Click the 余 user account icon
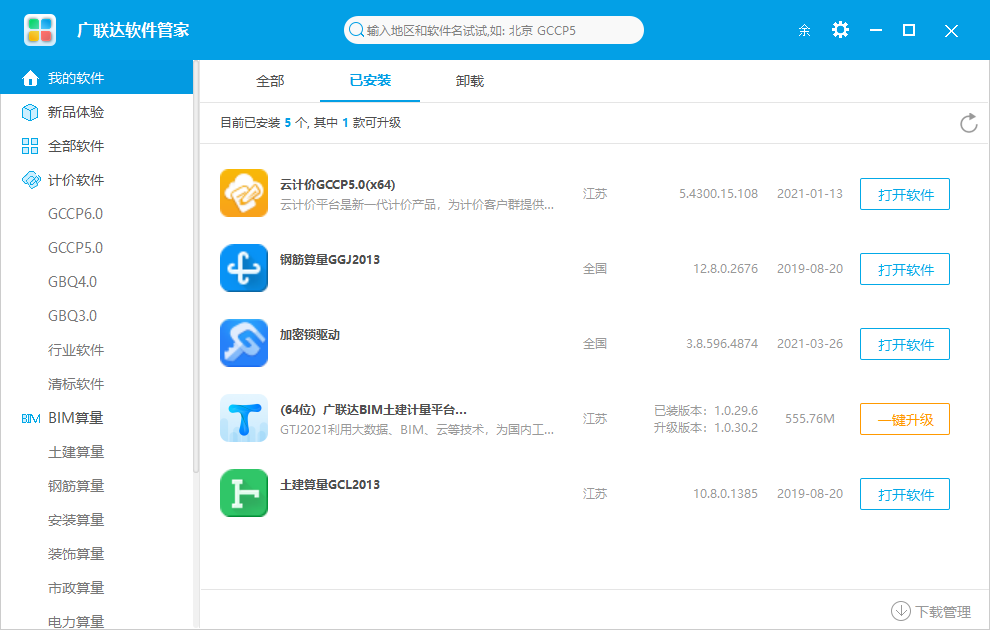The width and height of the screenshot is (990, 630). [804, 30]
